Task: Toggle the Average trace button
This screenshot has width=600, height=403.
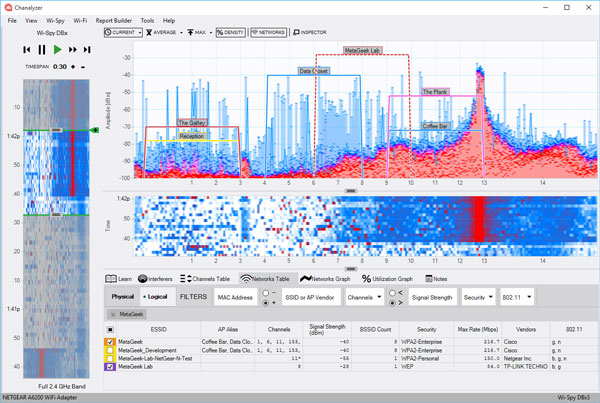Action: 161,33
